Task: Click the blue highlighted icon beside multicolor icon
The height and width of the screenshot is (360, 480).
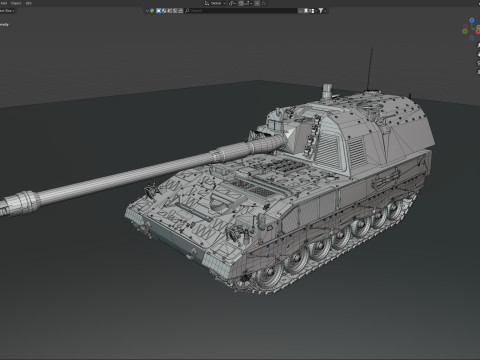Action: [x=158, y=11]
